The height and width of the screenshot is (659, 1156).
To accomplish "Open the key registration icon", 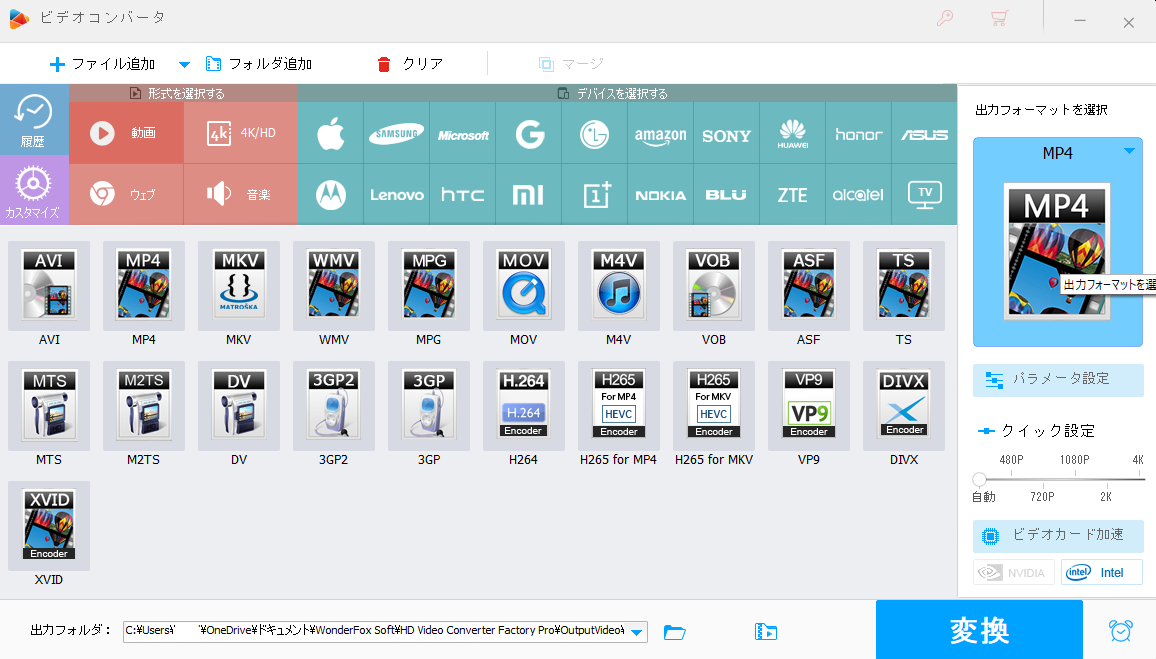I will (x=945, y=18).
